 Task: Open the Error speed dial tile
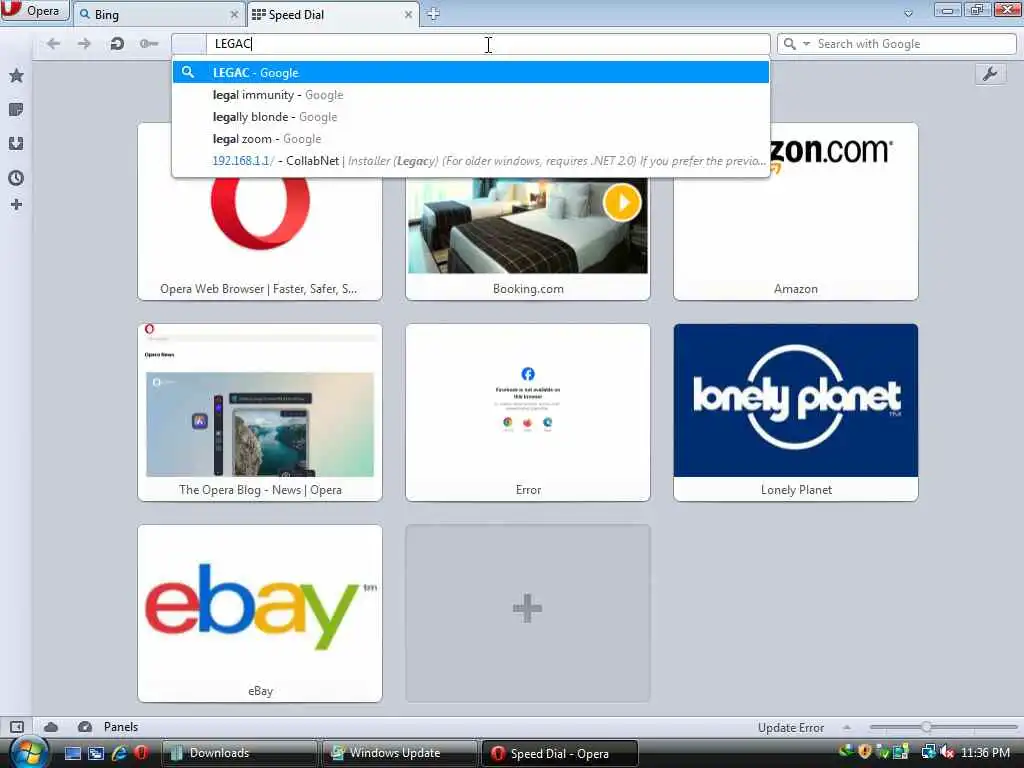[528, 413]
